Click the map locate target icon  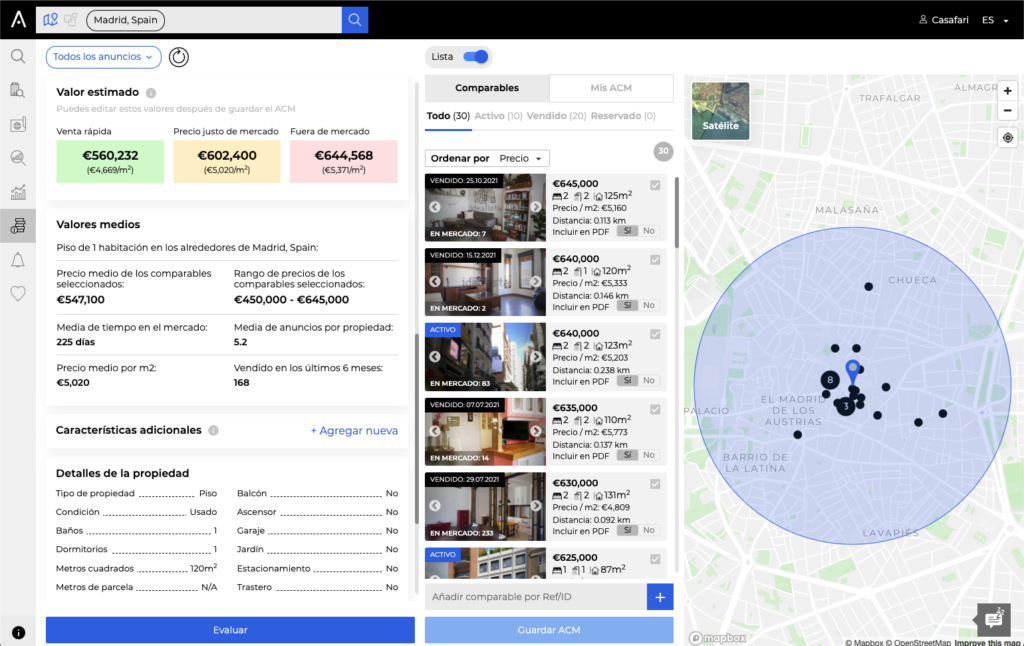(1008, 138)
